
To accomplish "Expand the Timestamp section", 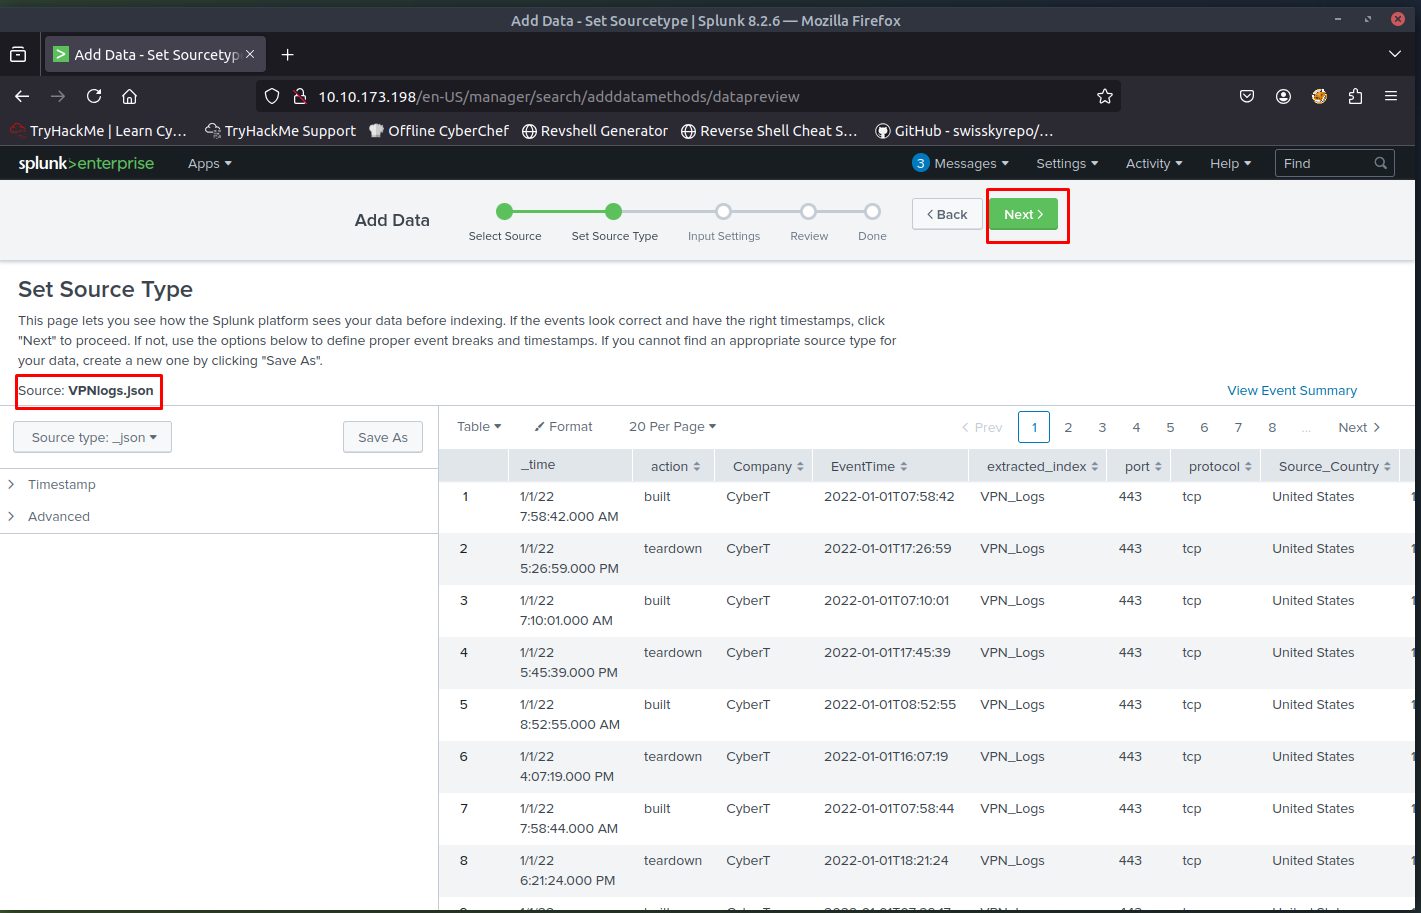I will tap(52, 484).
